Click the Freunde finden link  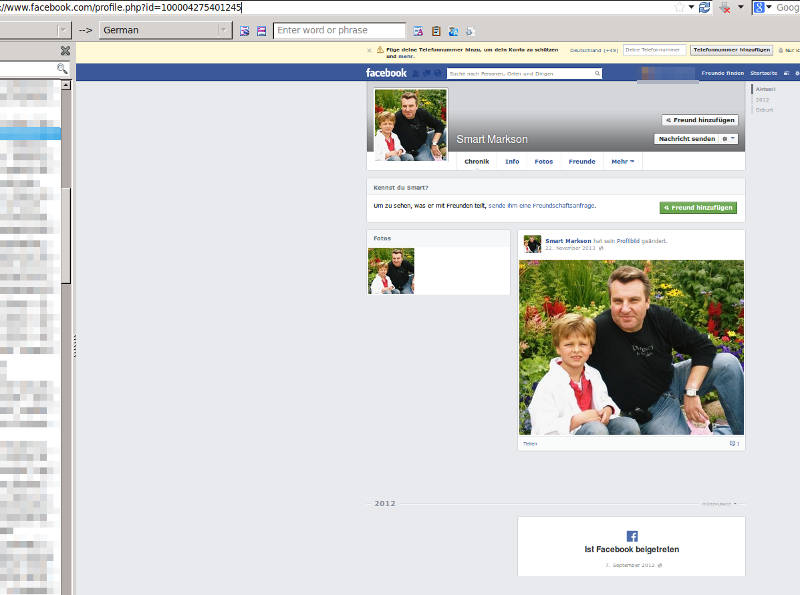click(x=722, y=73)
